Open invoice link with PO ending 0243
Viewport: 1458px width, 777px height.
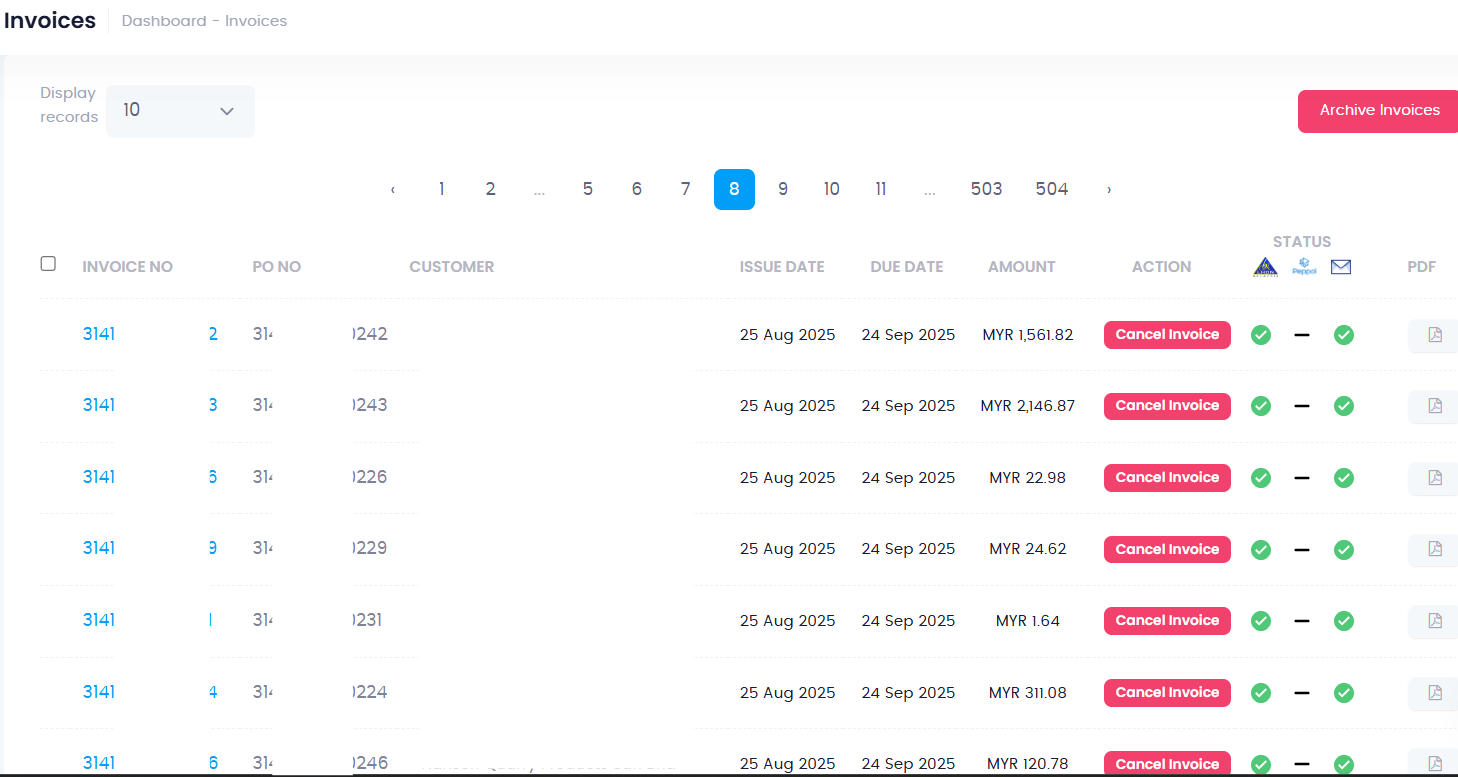click(99, 406)
